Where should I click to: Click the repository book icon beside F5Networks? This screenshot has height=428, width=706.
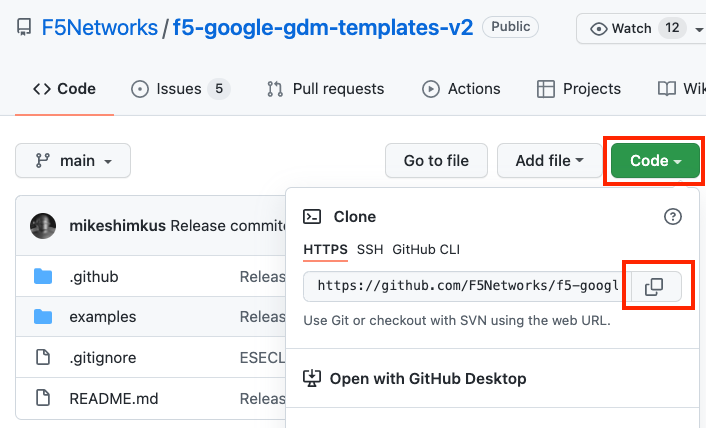(x=23, y=28)
